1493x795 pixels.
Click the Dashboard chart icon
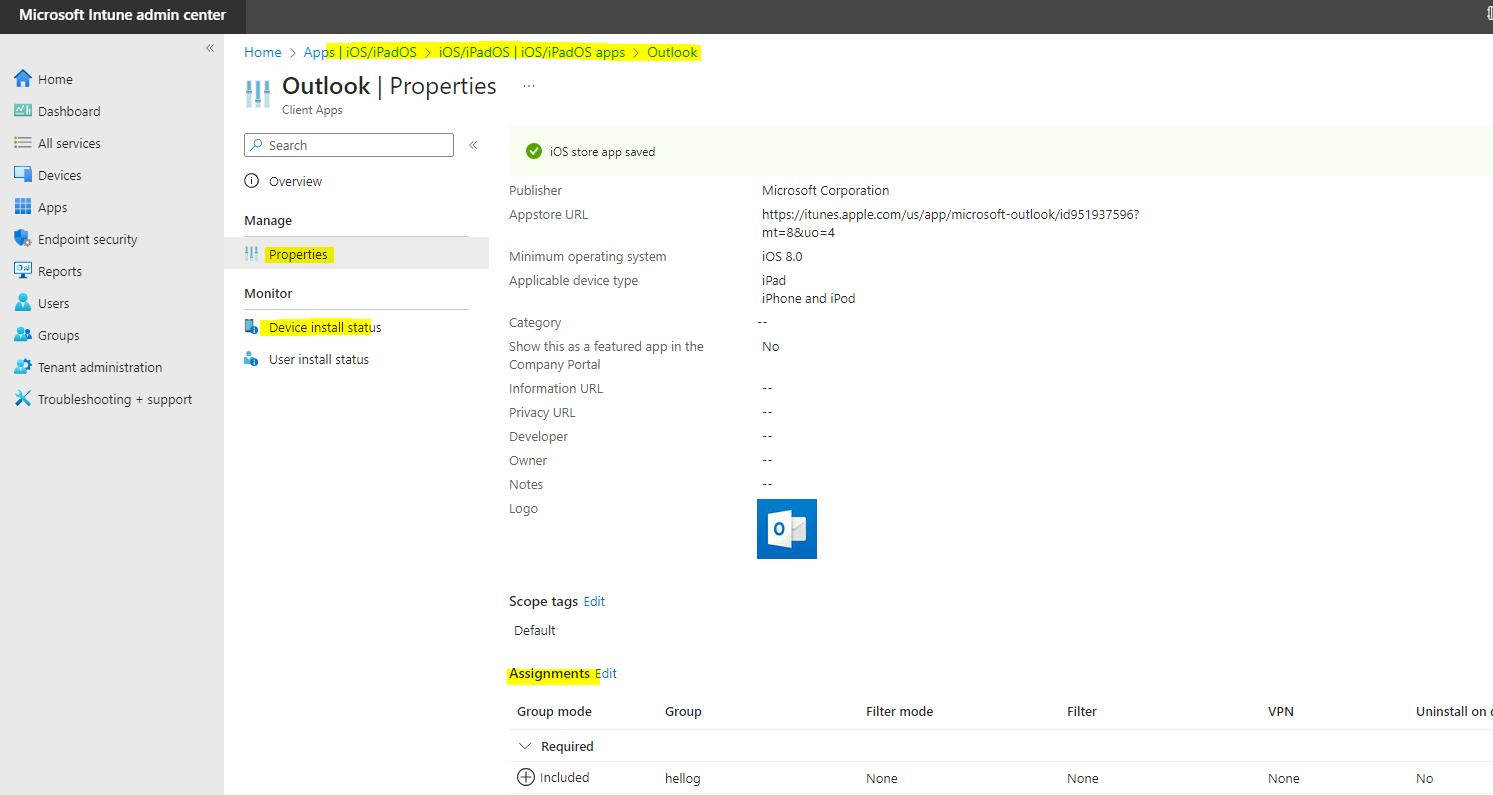(23, 111)
